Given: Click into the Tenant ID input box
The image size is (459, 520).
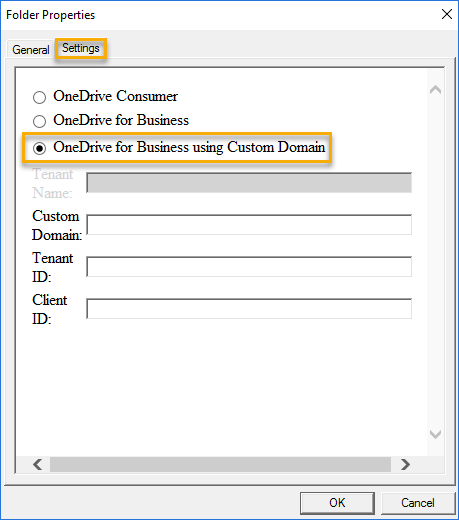Looking at the screenshot, I should 249,266.
